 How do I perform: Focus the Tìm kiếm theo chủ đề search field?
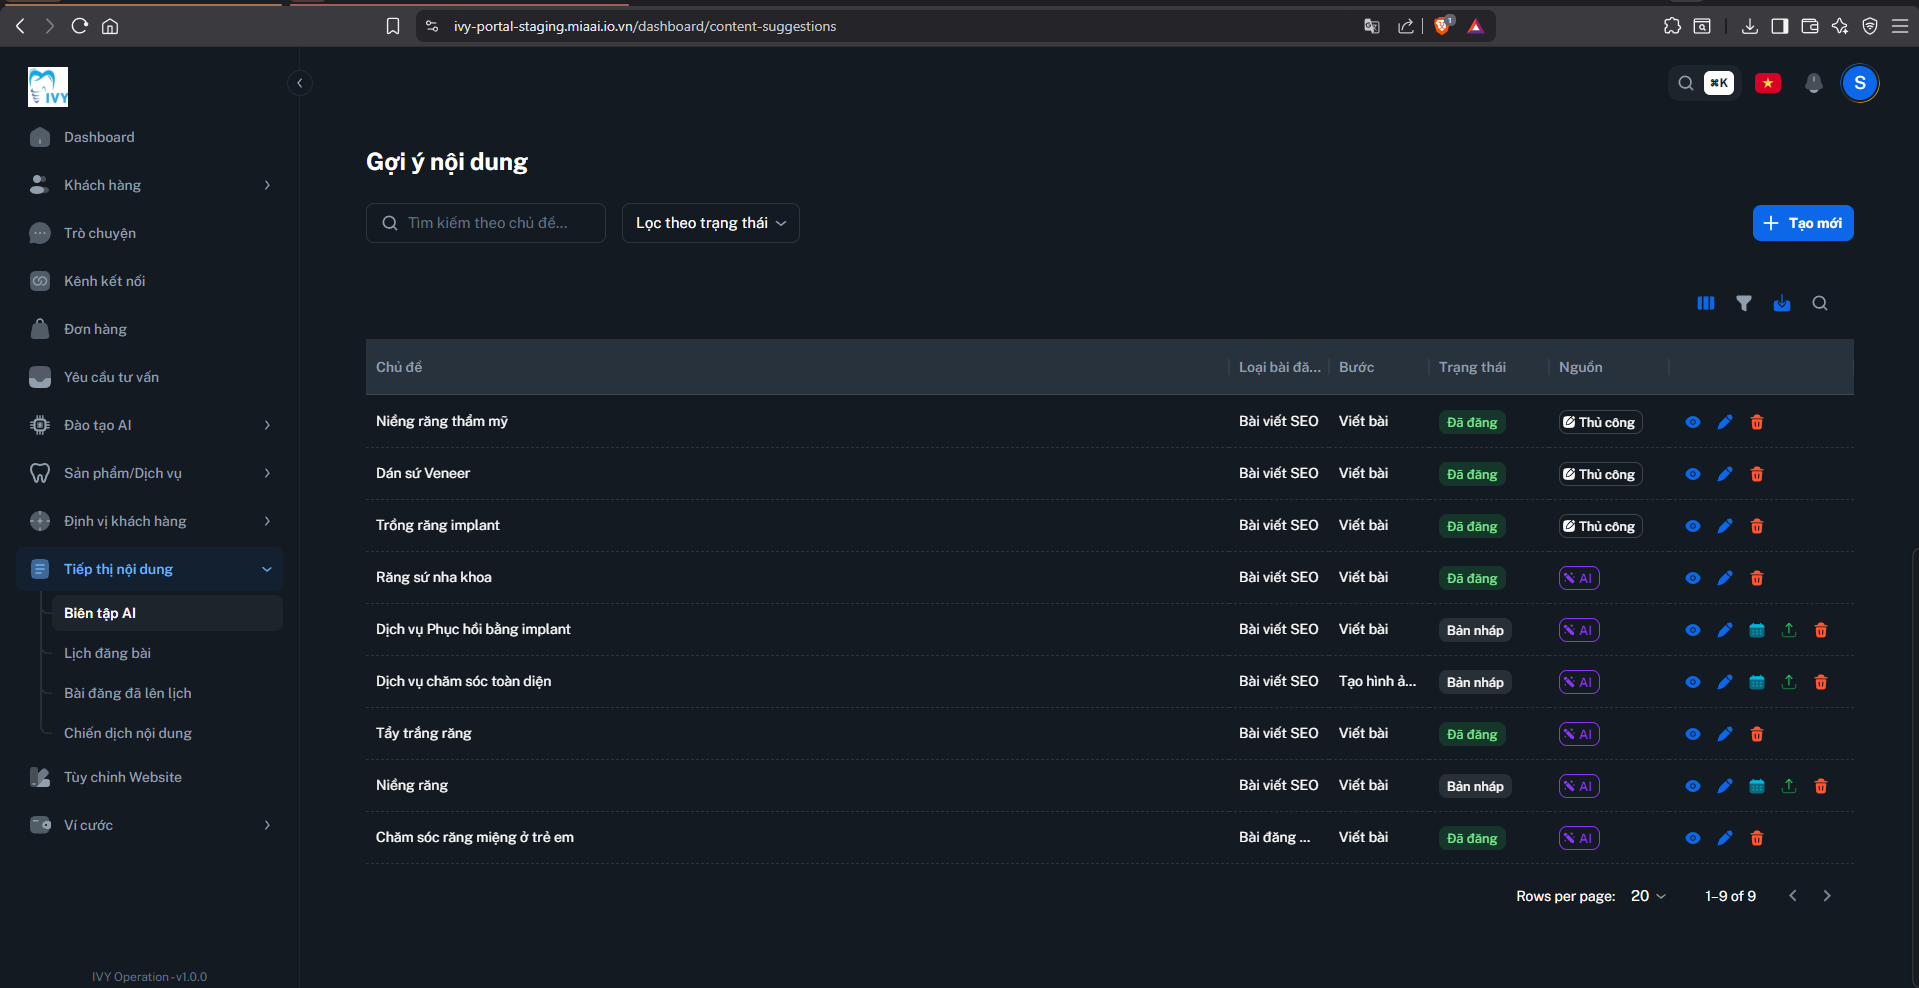[x=486, y=223]
